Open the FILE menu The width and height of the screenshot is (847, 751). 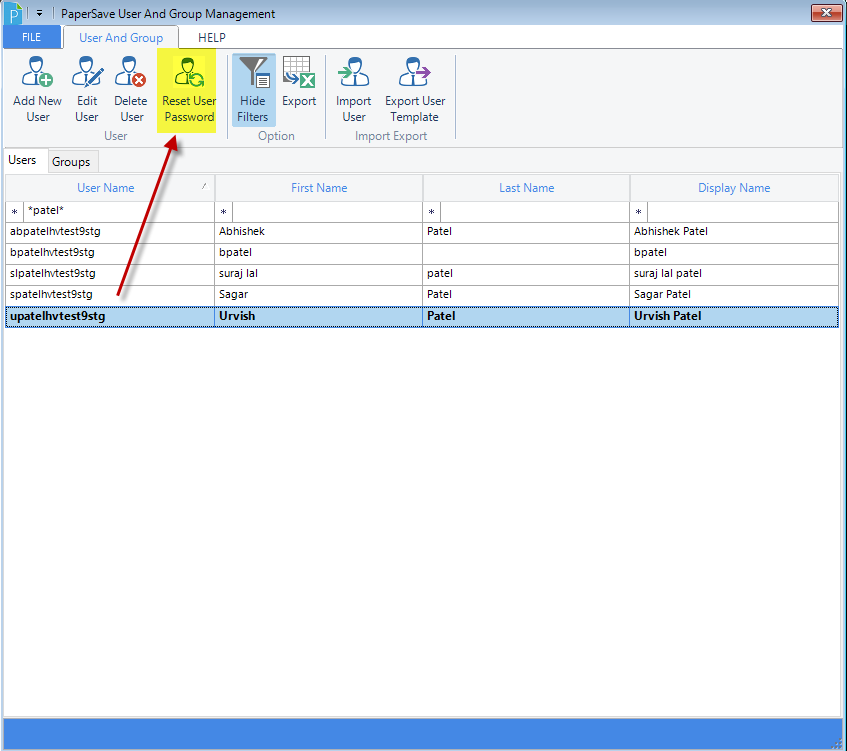pyautogui.click(x=31, y=37)
